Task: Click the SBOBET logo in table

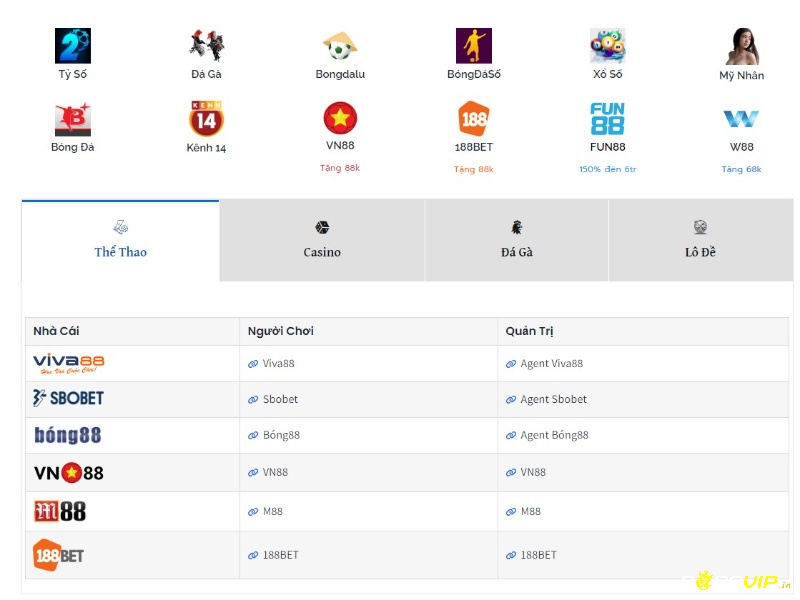Action: (68, 398)
